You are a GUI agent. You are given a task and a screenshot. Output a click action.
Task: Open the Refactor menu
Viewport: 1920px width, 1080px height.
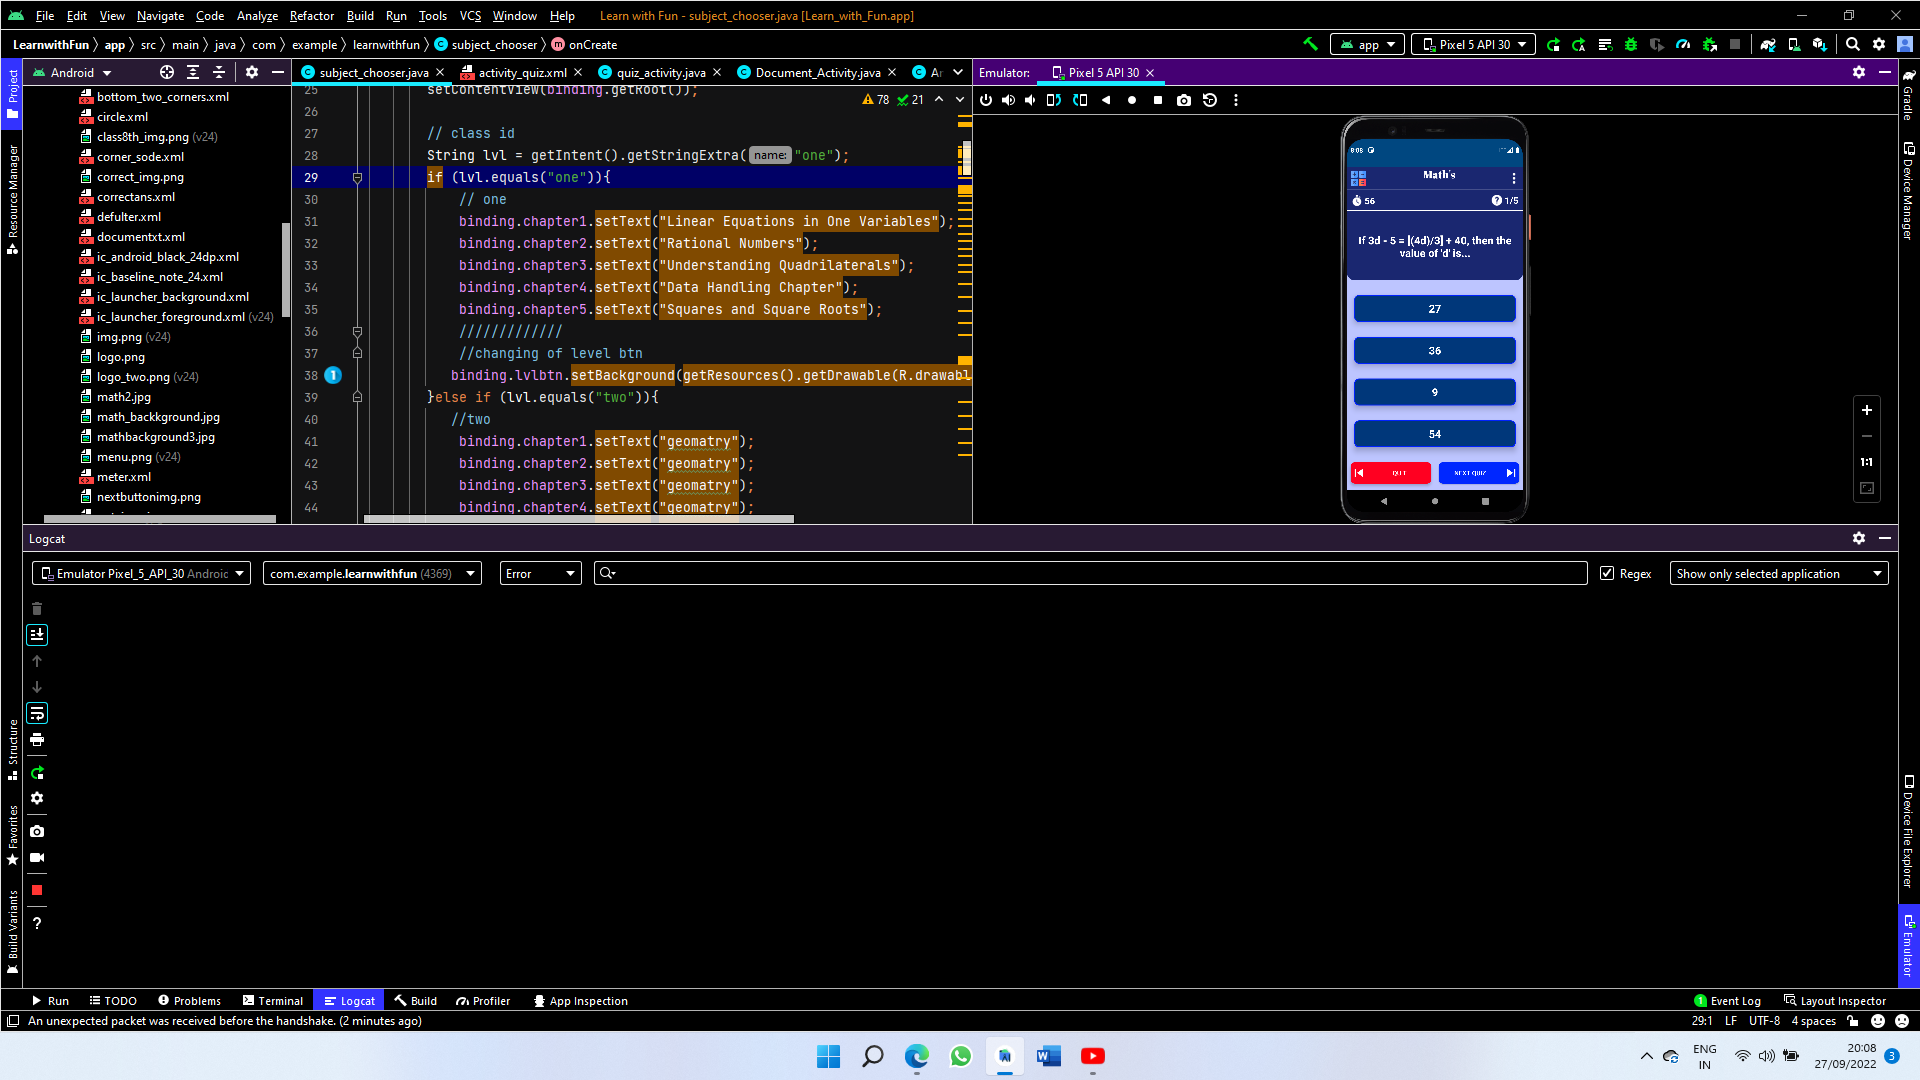(311, 15)
